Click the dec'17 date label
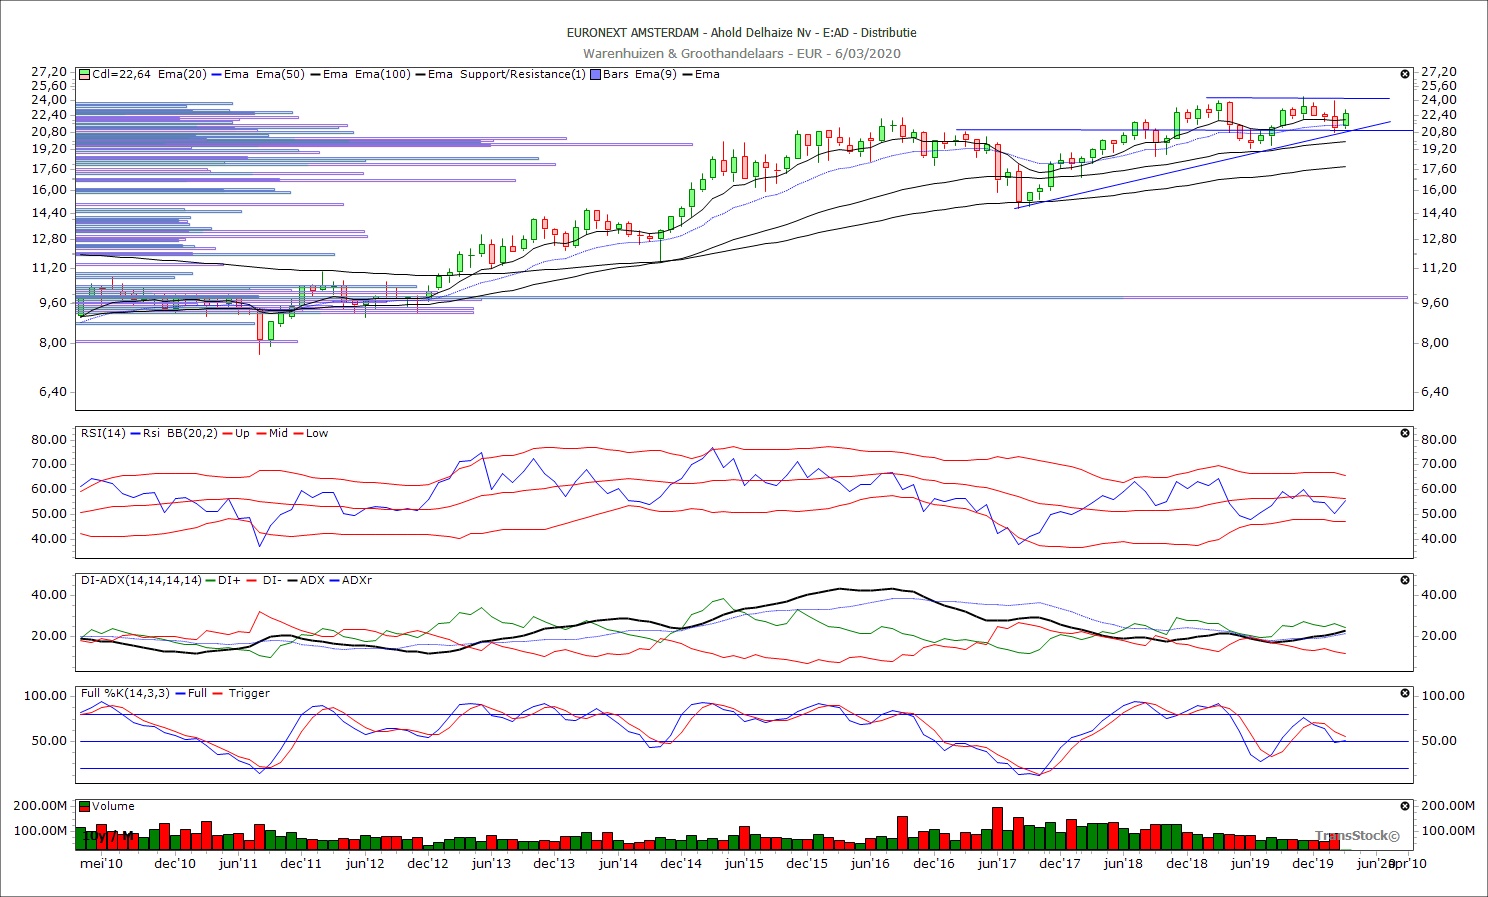 [1060, 864]
